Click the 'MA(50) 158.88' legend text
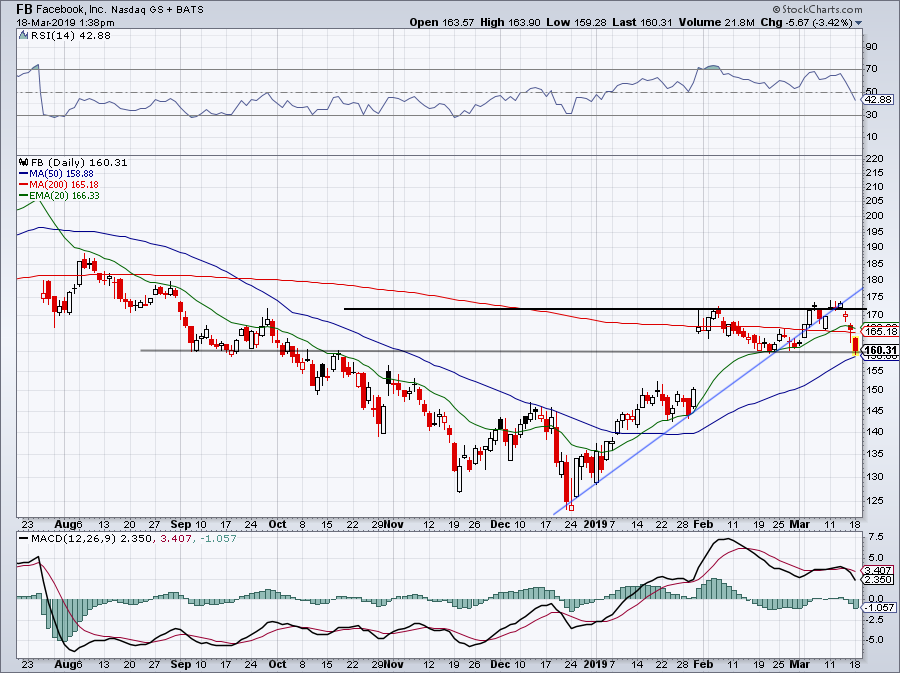Viewport: 900px width, 673px height. [61, 173]
